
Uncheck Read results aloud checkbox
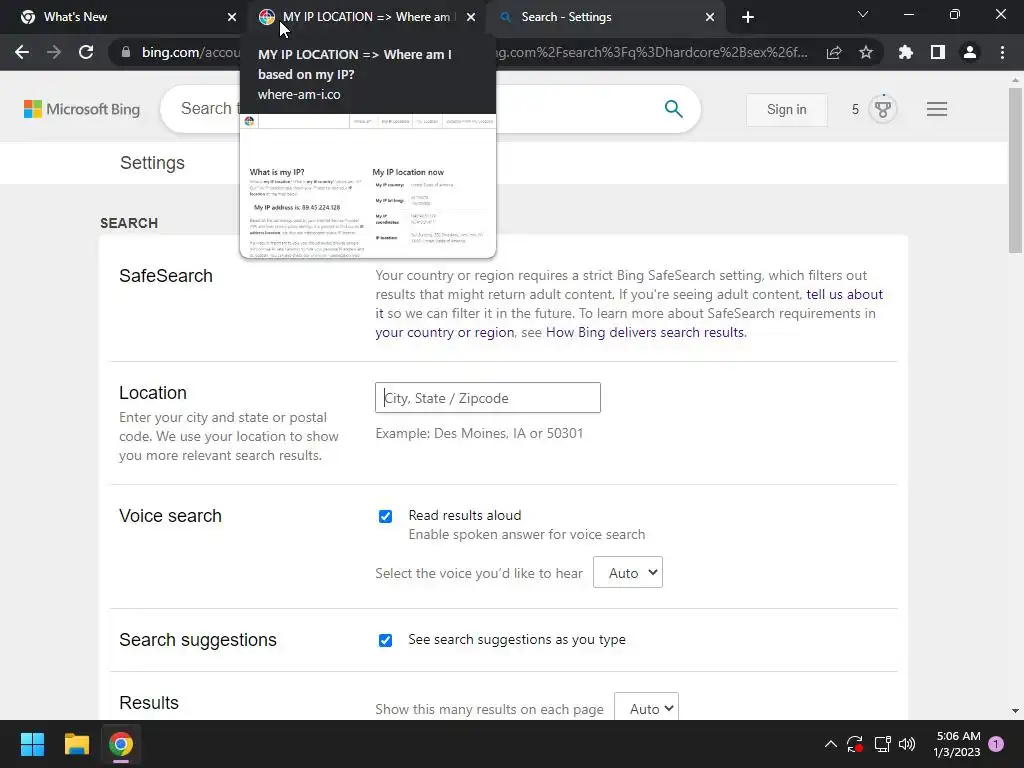(385, 517)
